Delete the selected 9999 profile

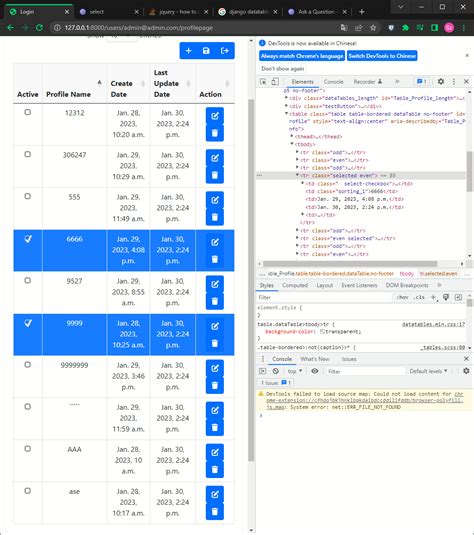click(215, 343)
